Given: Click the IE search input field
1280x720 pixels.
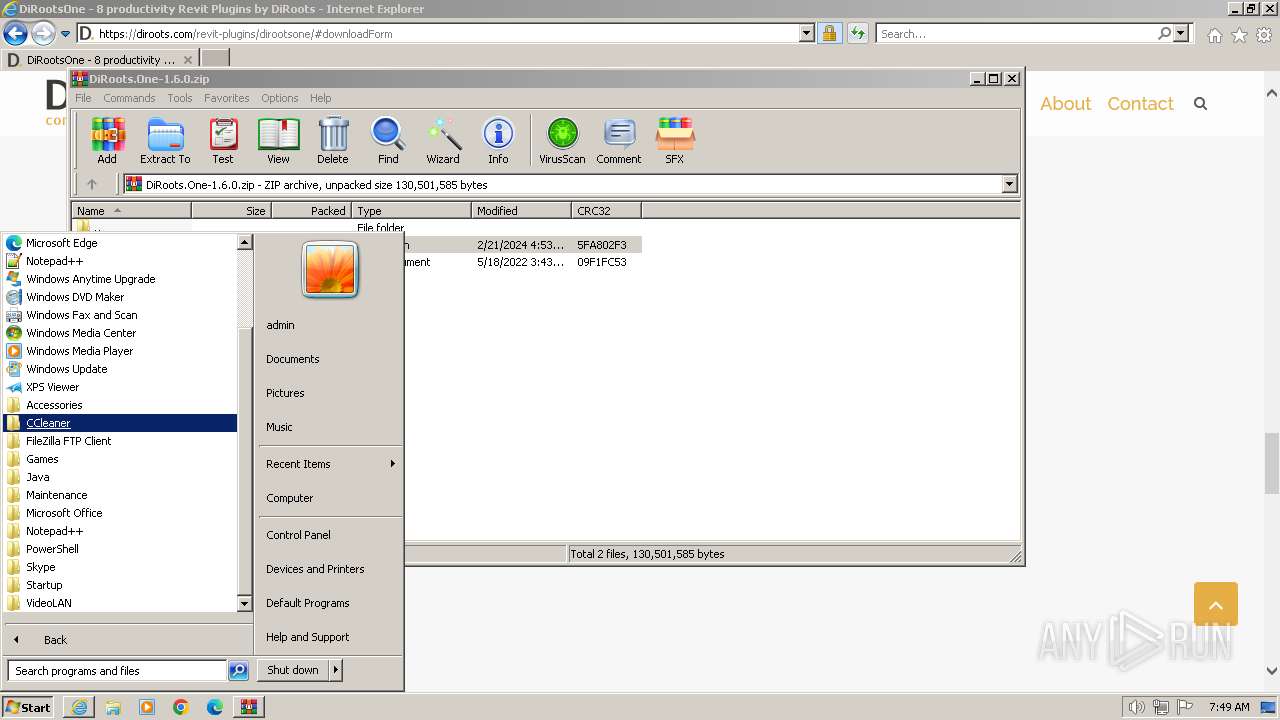Looking at the screenshot, I should (1016, 33).
